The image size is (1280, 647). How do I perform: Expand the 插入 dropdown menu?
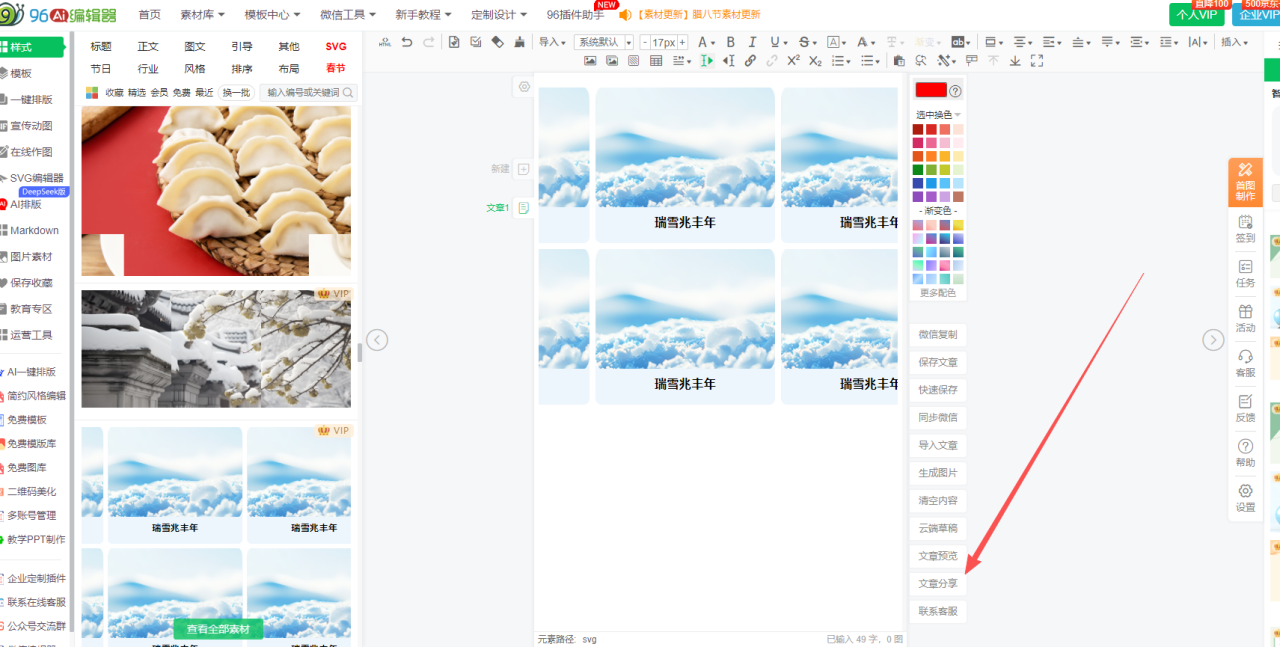(x=1235, y=42)
